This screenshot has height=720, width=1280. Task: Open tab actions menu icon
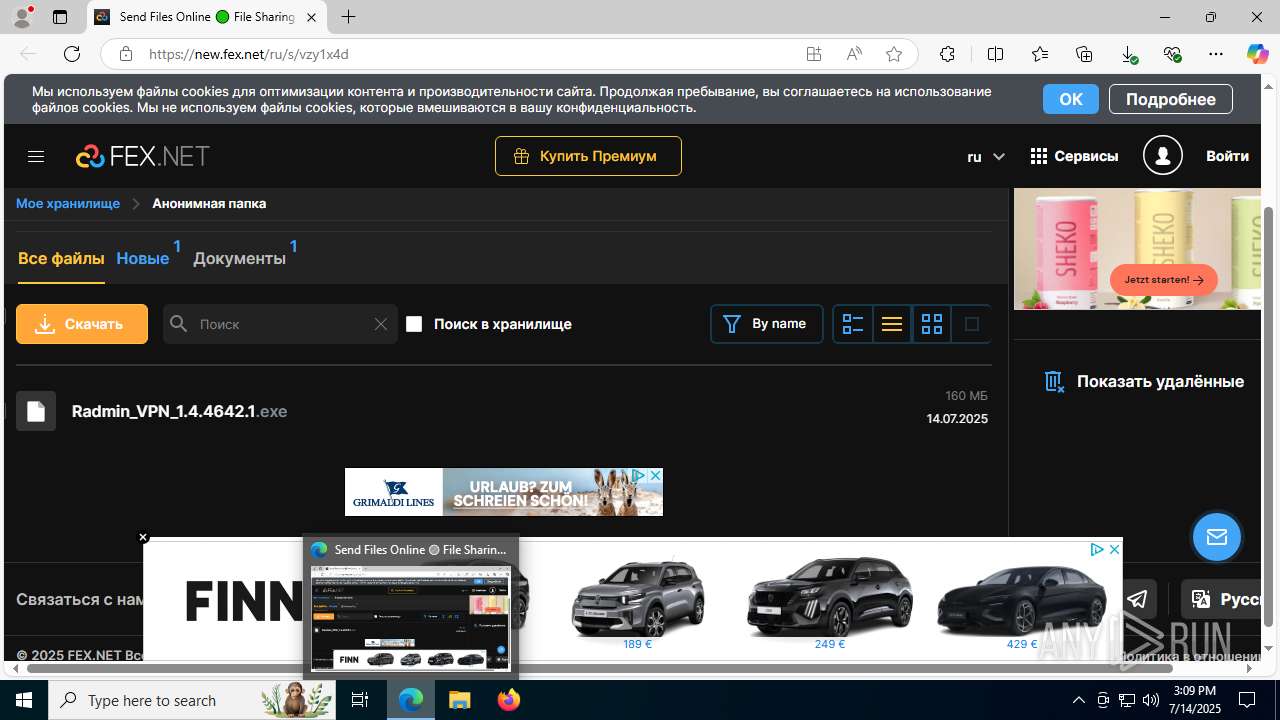coord(60,17)
